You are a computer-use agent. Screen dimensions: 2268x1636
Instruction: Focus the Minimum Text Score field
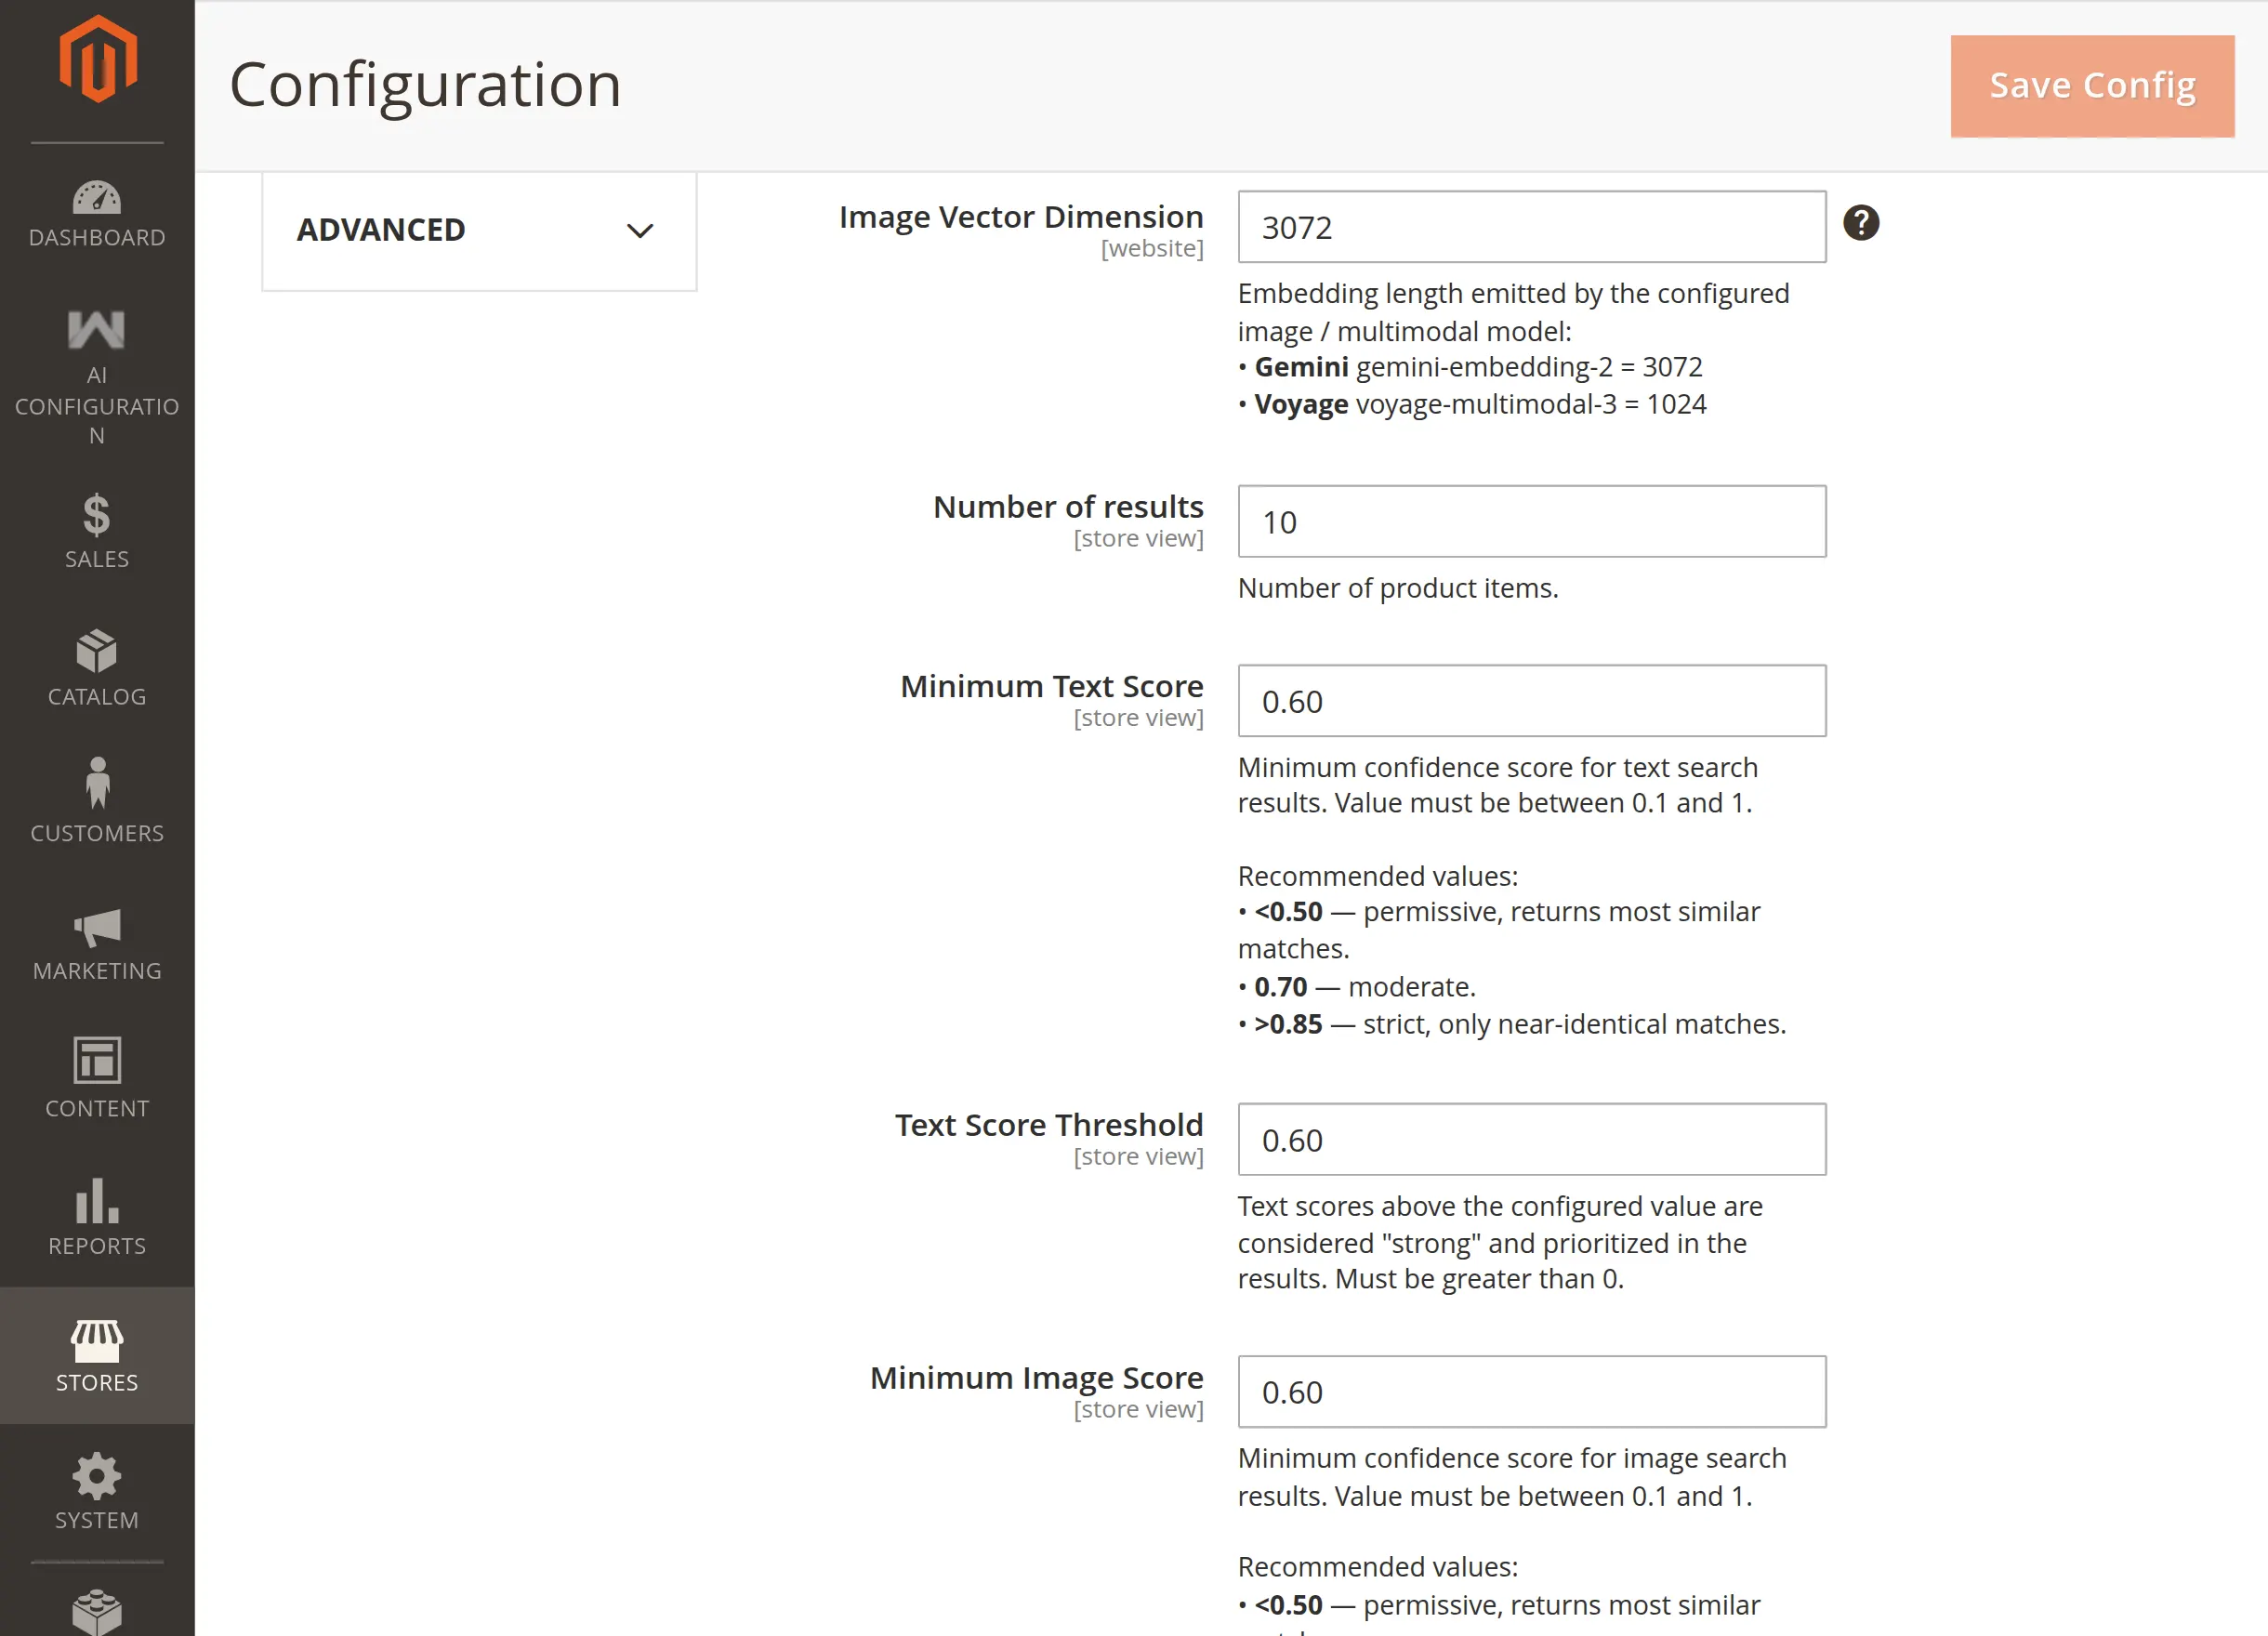point(1531,701)
